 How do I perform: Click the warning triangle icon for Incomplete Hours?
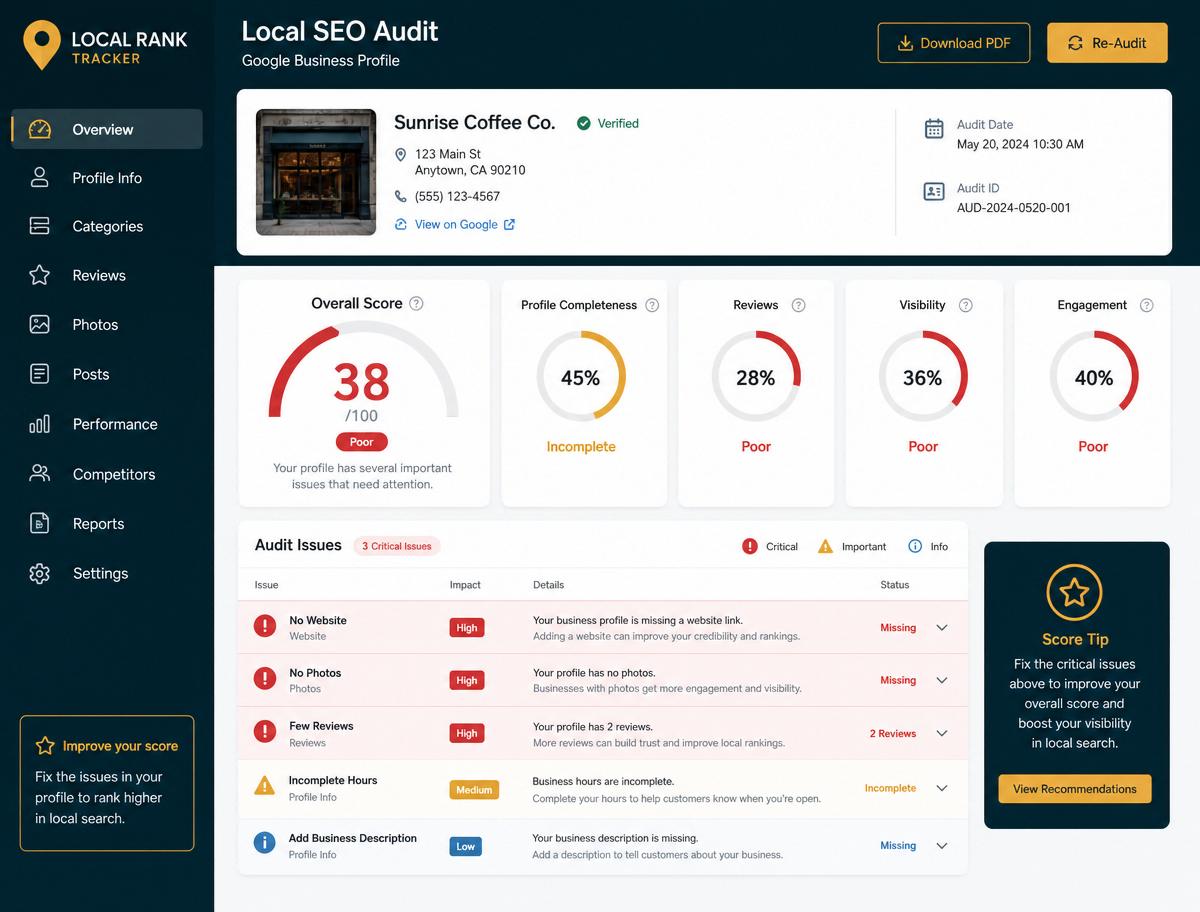click(x=264, y=786)
